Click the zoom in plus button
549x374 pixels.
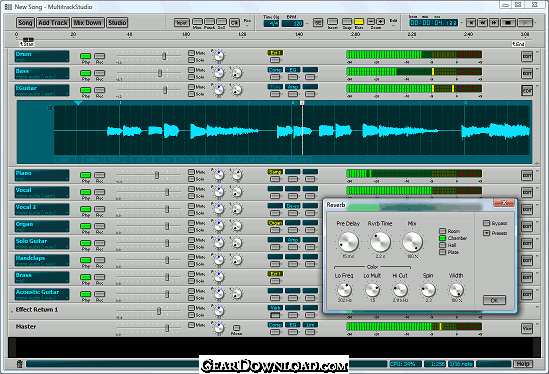[x=381, y=22]
